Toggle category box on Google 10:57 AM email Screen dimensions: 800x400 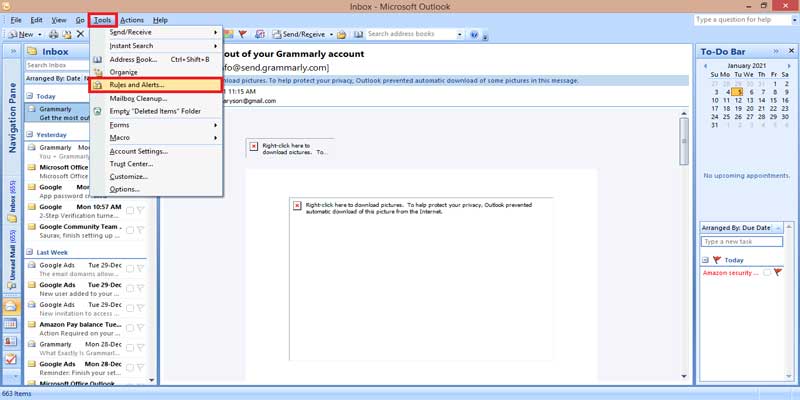point(131,211)
